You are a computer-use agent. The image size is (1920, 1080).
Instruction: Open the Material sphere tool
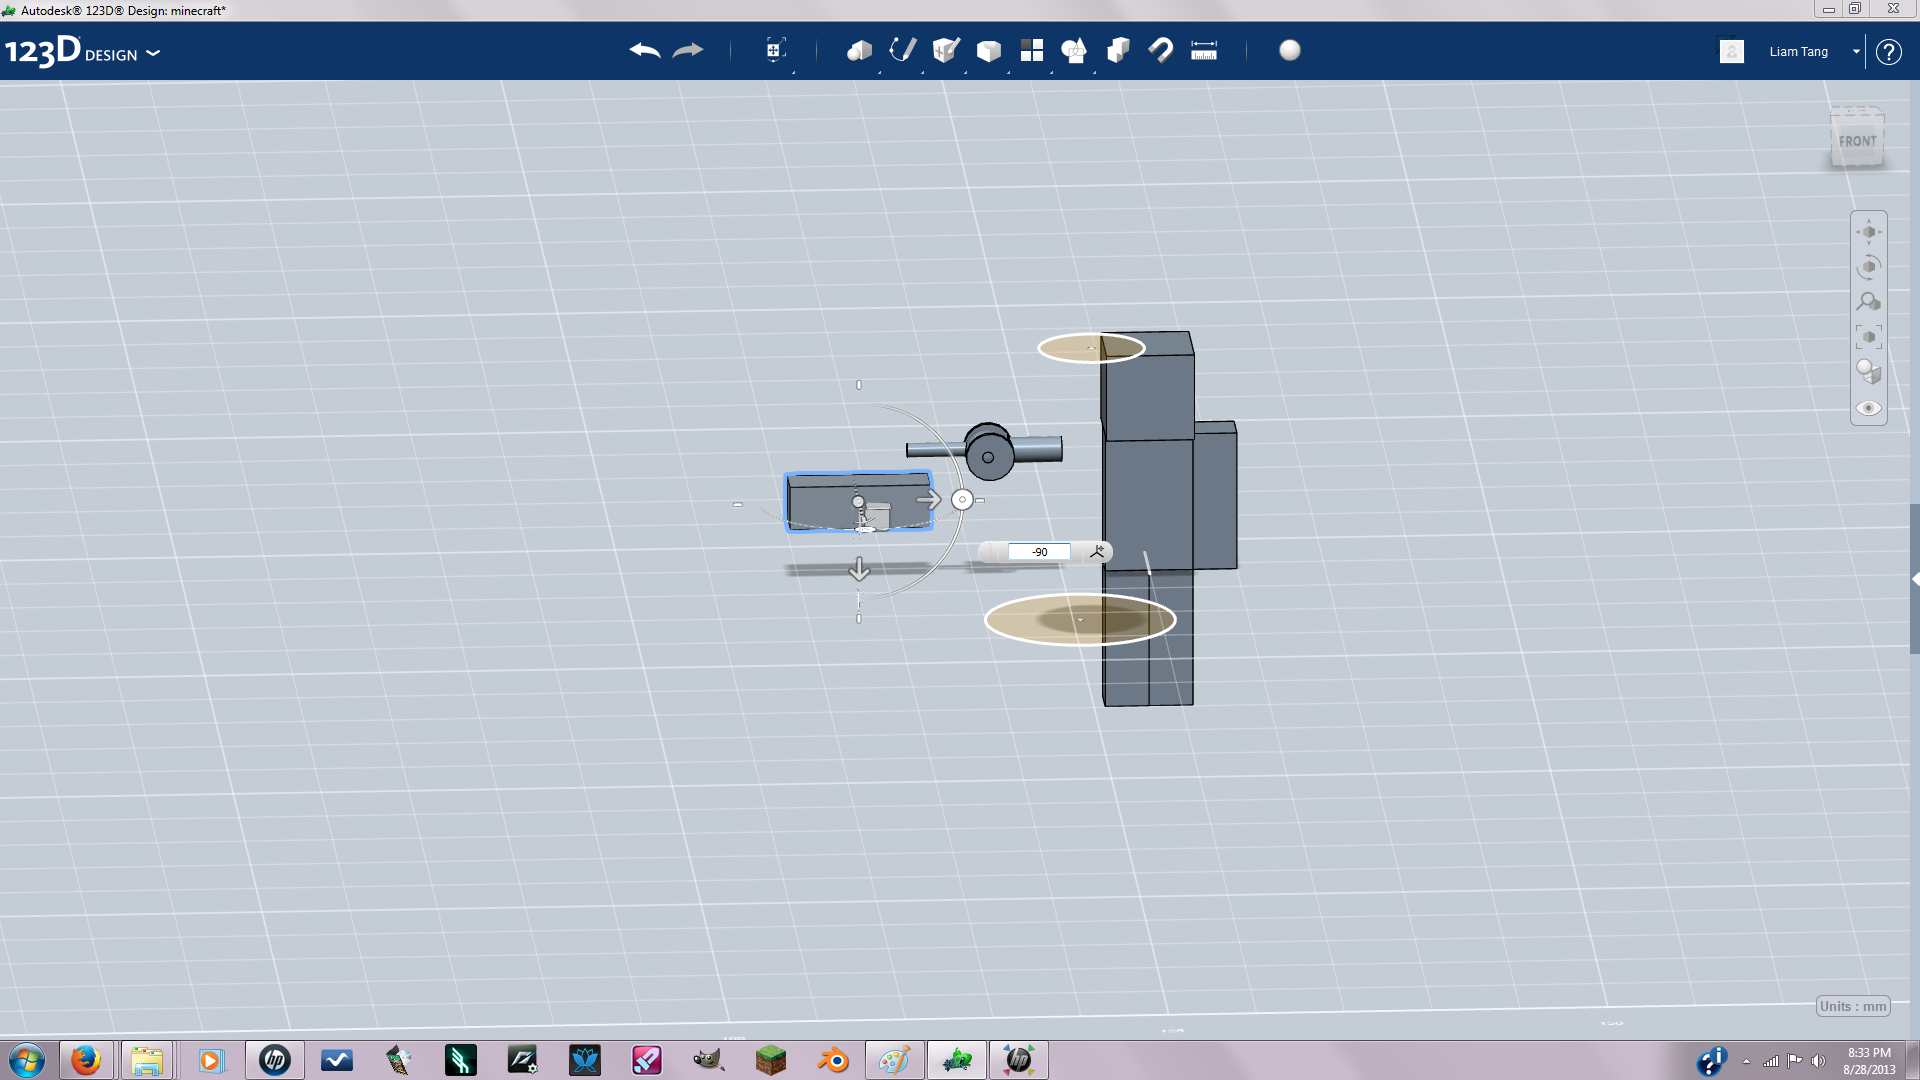(1290, 50)
